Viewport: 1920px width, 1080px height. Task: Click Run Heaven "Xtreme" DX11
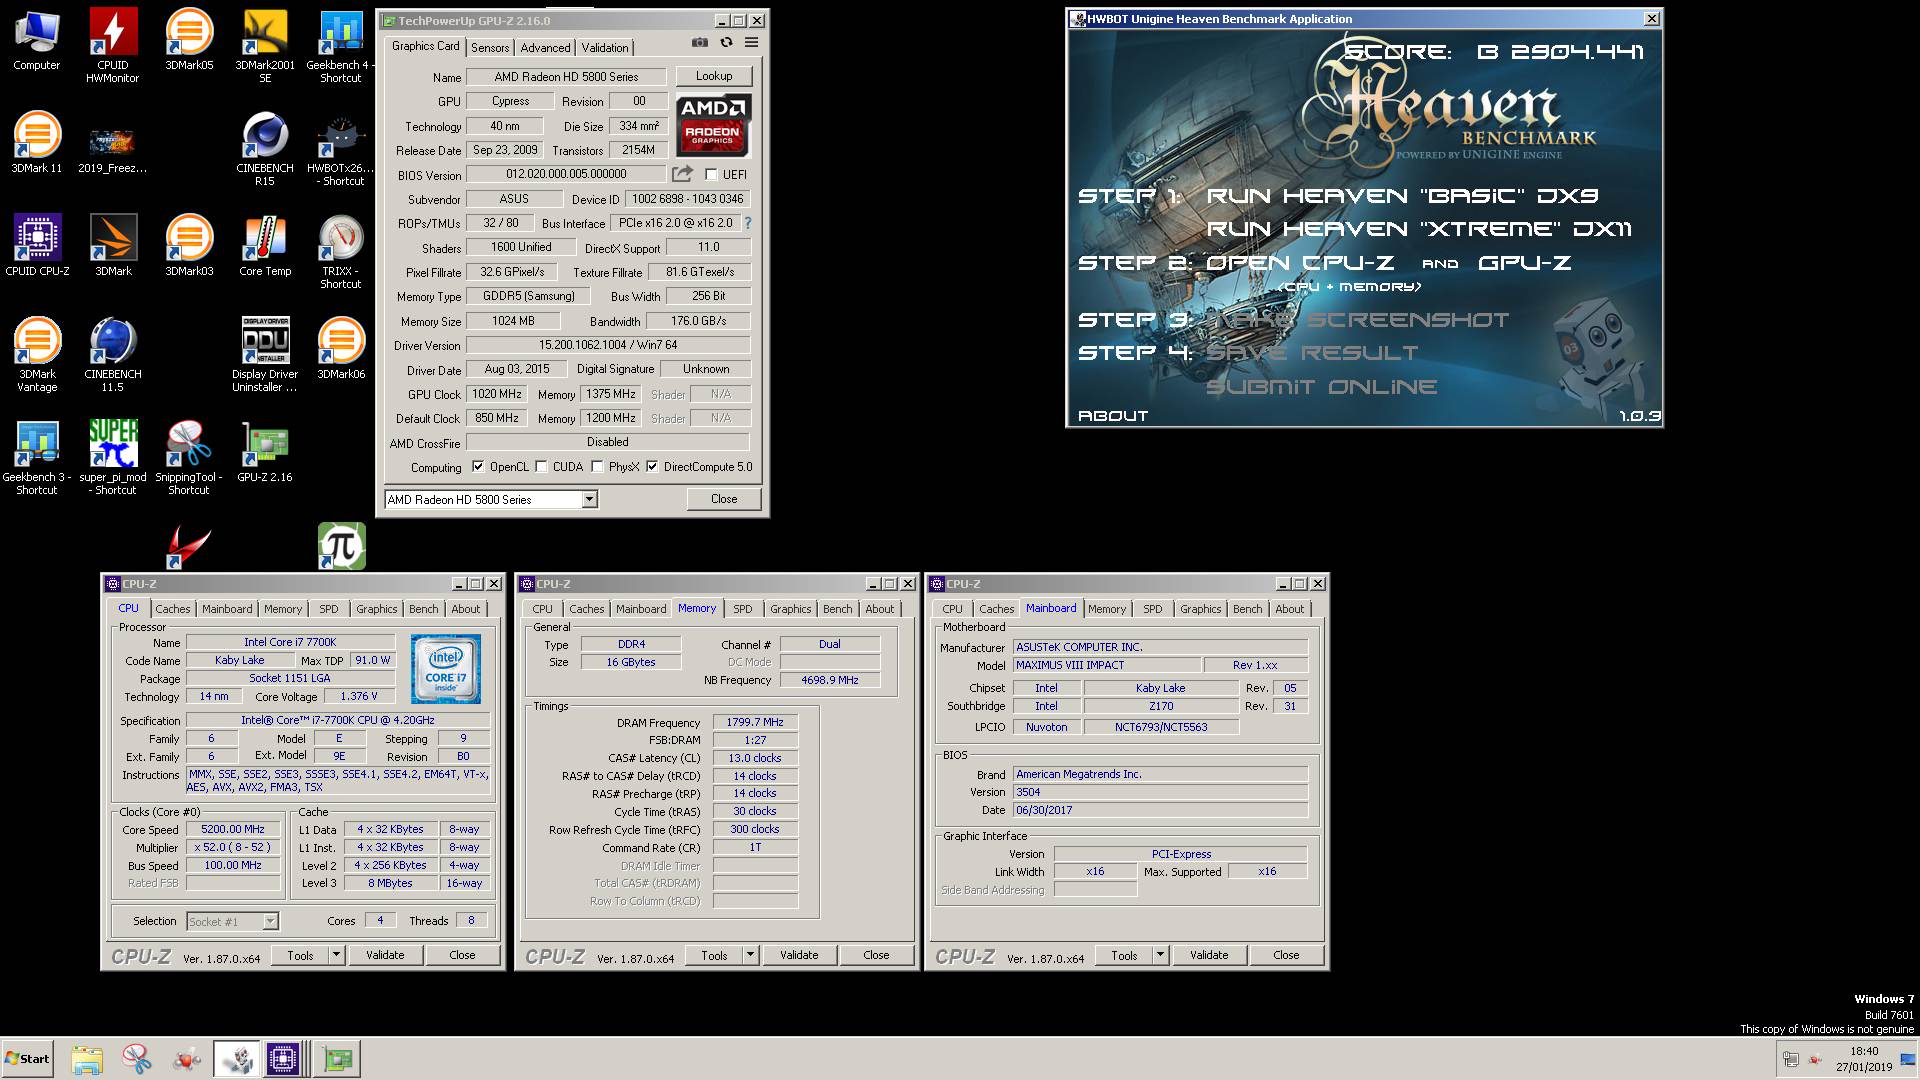click(1419, 229)
